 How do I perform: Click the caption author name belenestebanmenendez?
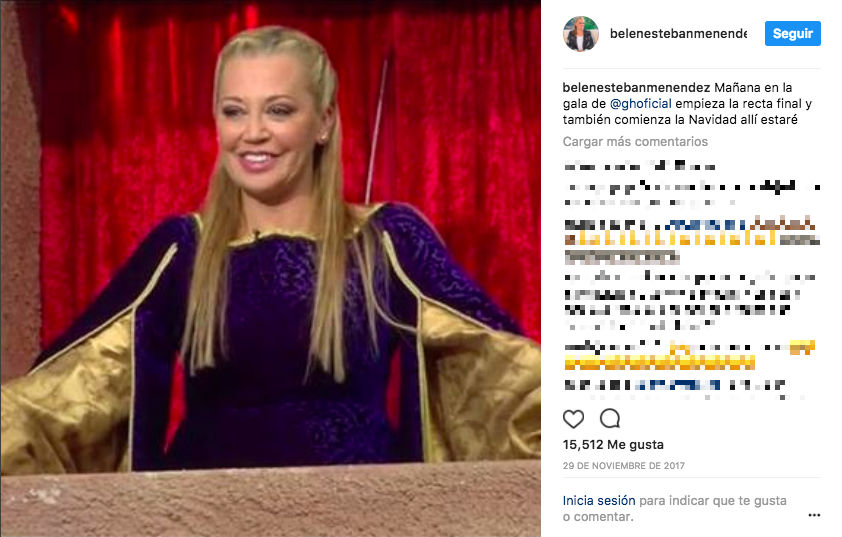tap(636, 88)
